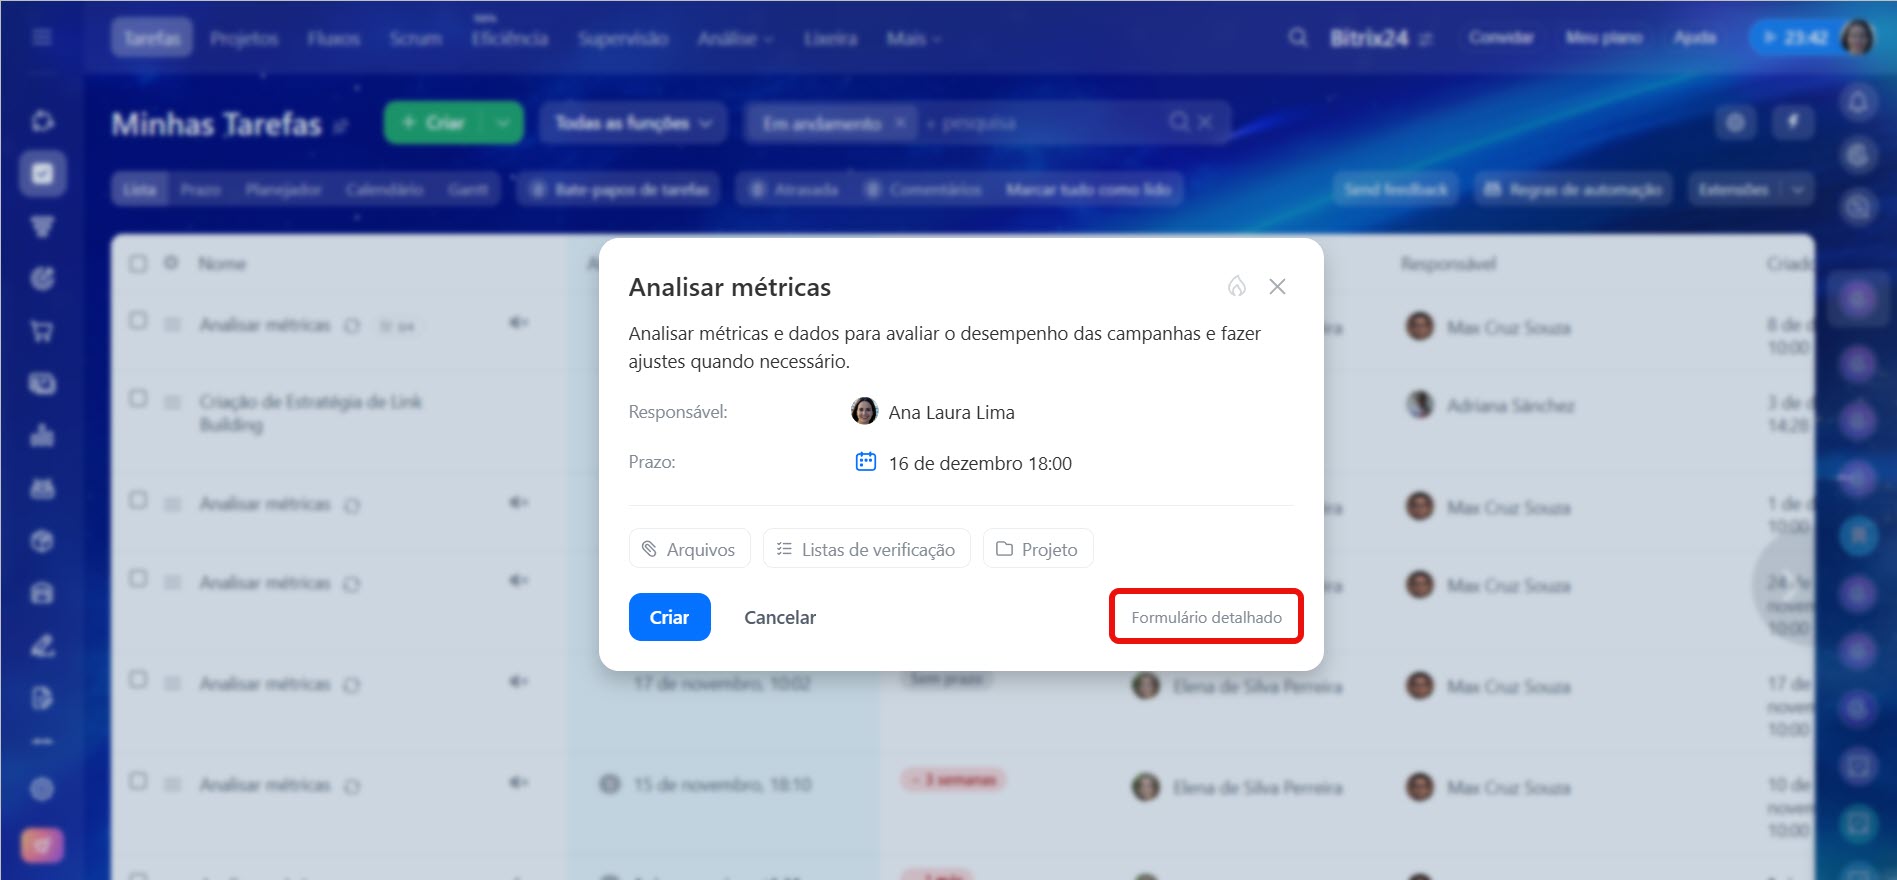1897x880 pixels.
Task: Open Formulário detalhado link
Action: (x=1206, y=617)
